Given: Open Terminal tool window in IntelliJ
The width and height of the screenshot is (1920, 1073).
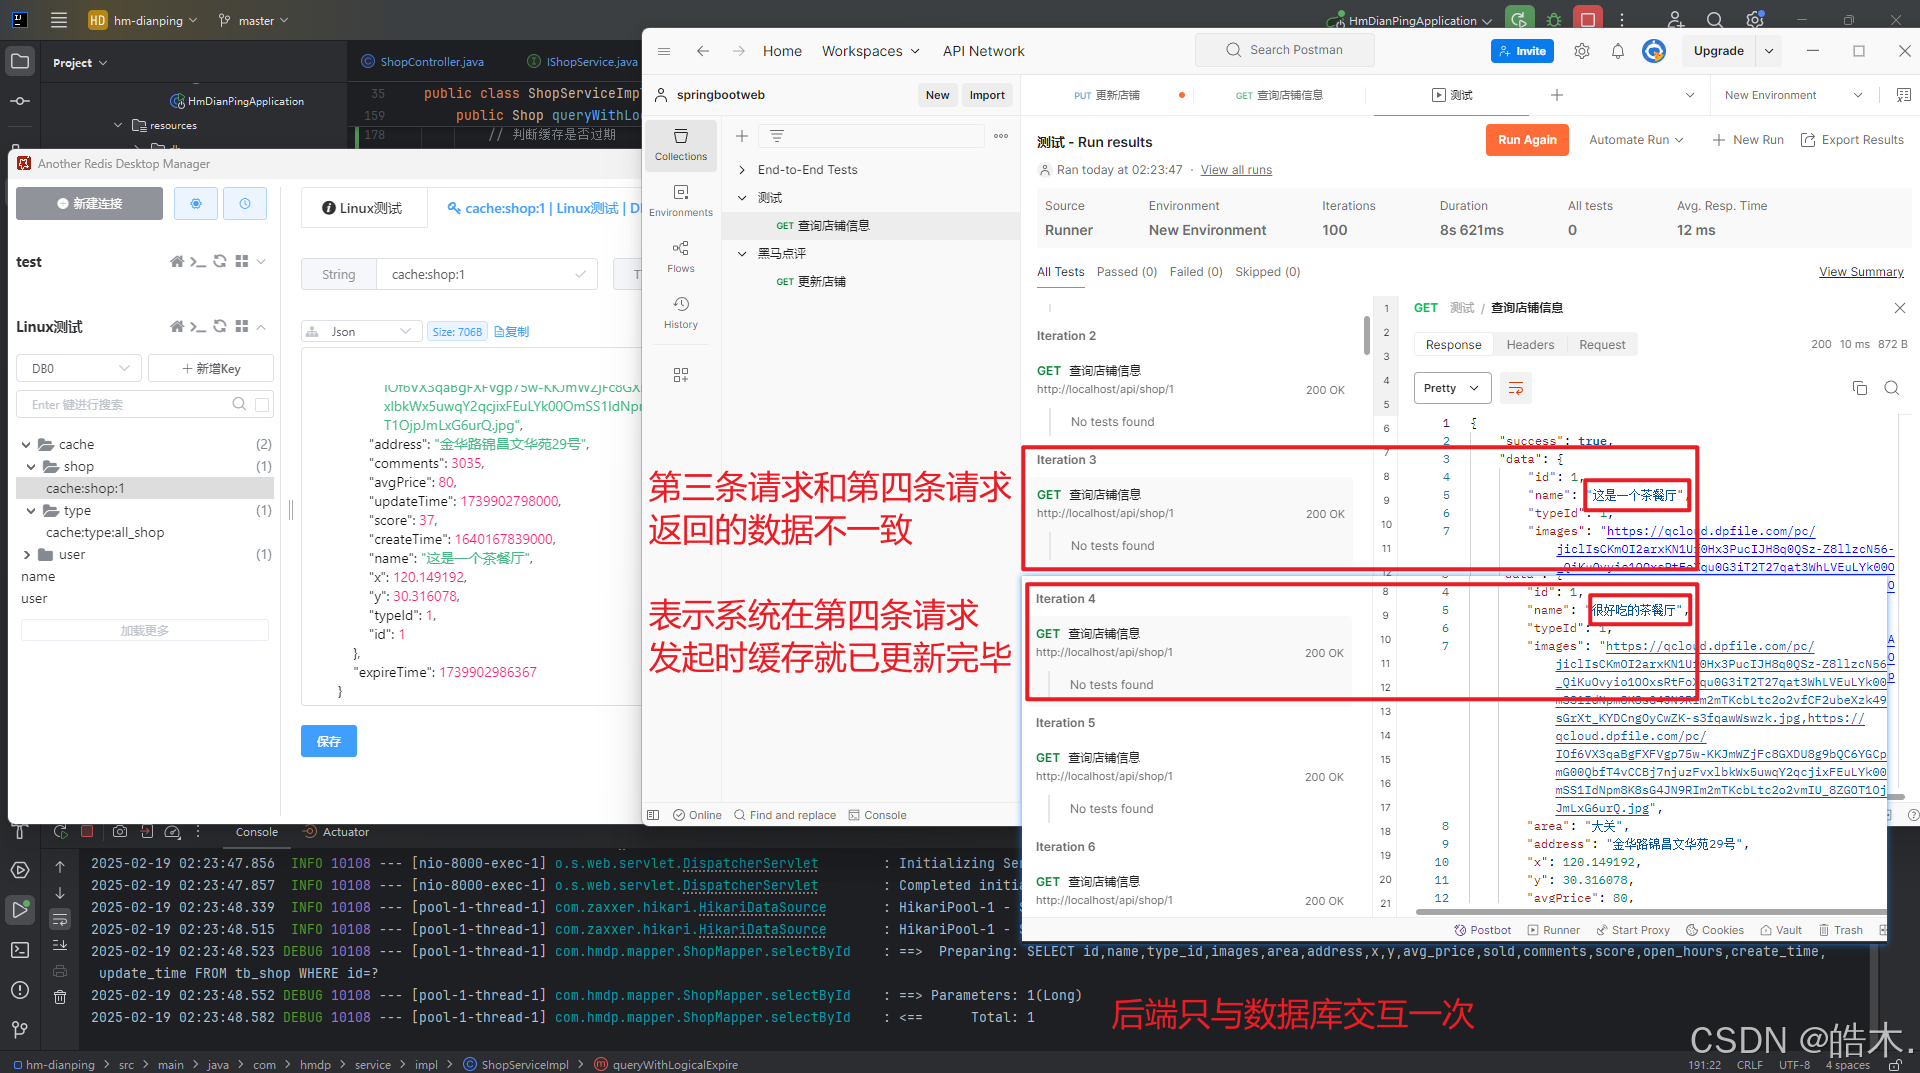Looking at the screenshot, I should [x=20, y=950].
